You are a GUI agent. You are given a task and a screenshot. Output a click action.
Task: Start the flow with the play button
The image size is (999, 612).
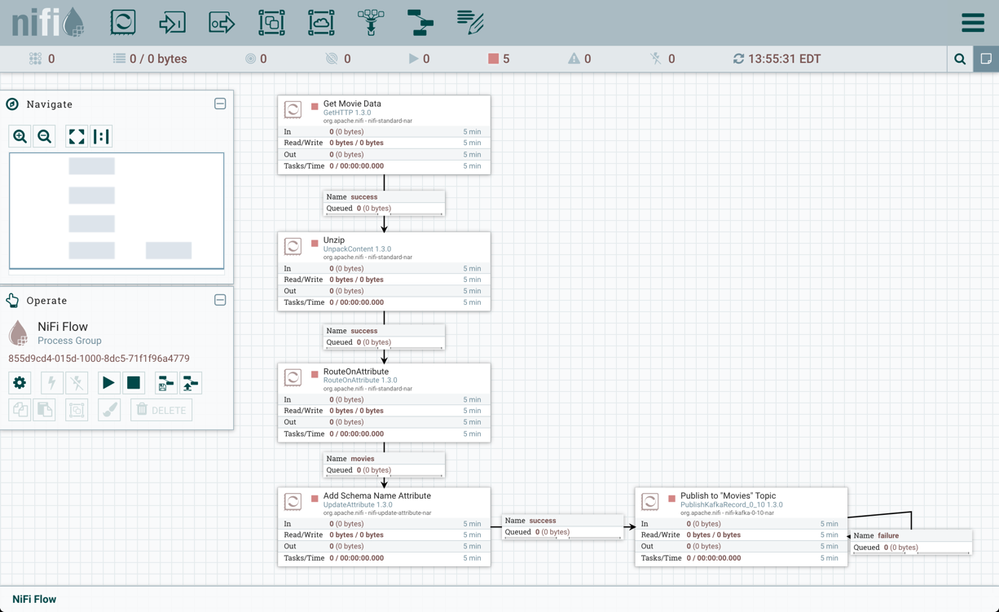tap(110, 382)
